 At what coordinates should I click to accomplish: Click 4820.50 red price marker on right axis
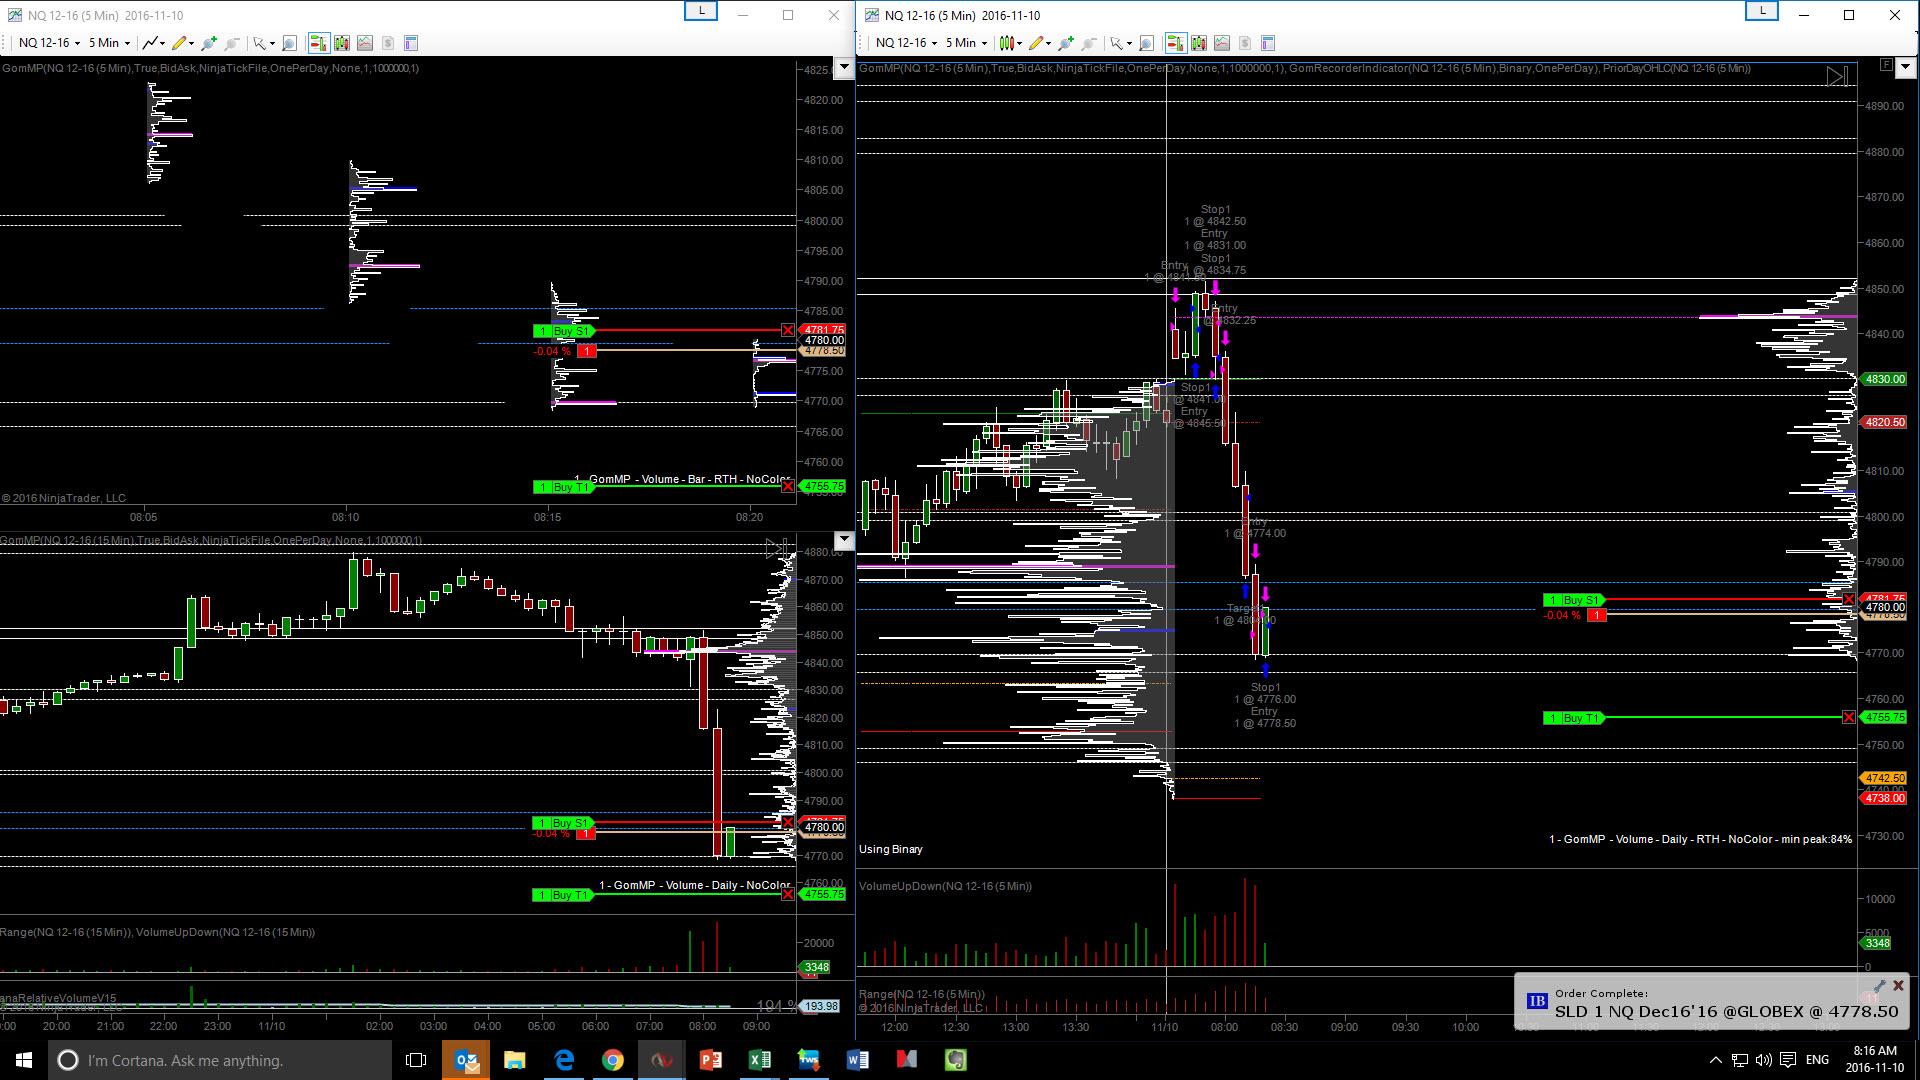point(1884,423)
